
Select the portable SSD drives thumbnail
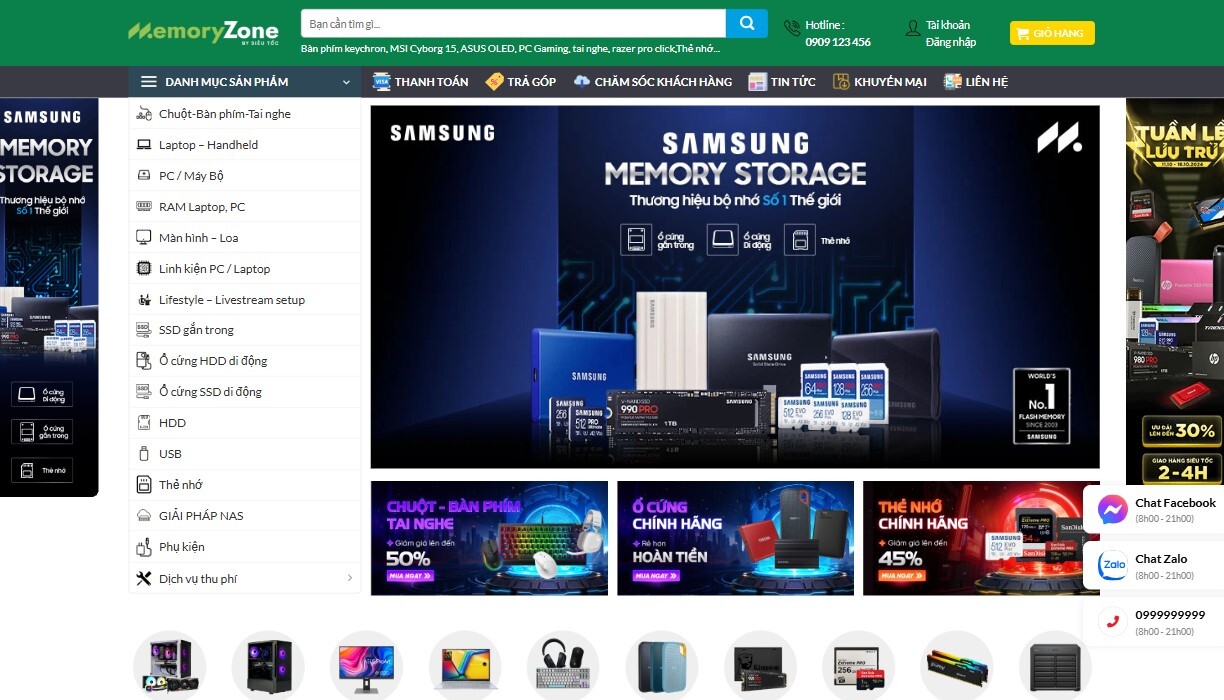tap(661, 666)
